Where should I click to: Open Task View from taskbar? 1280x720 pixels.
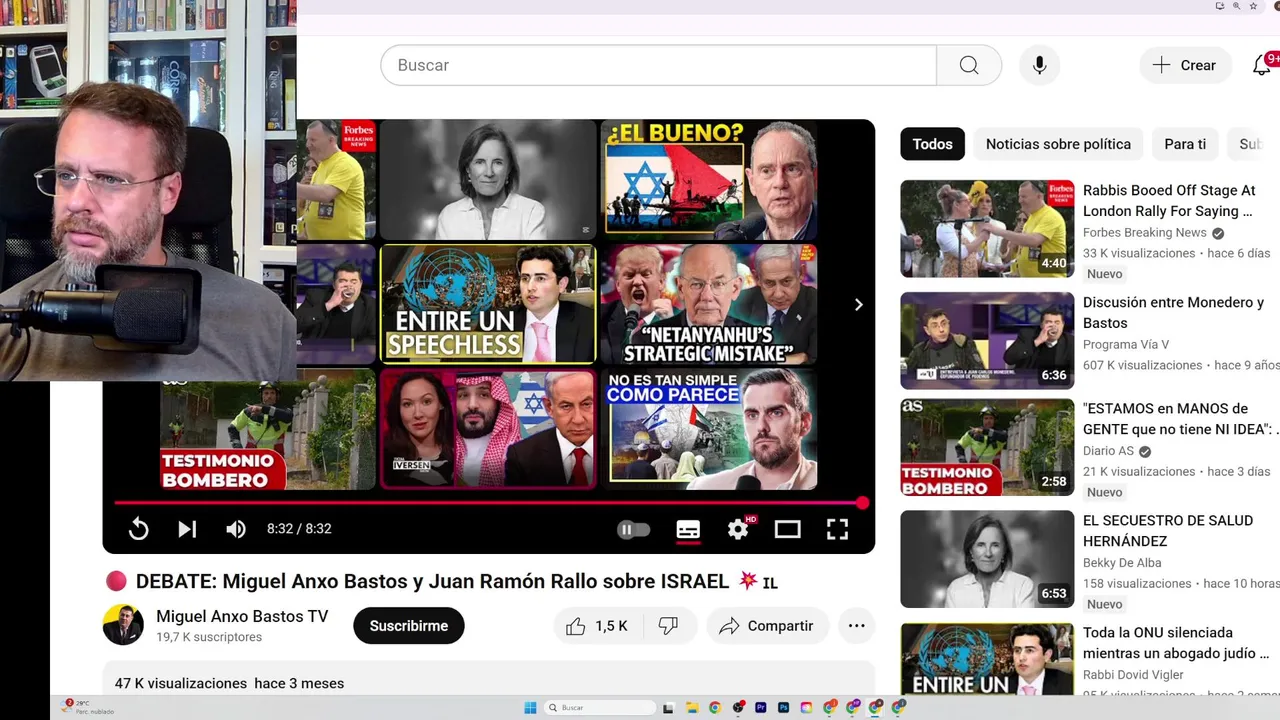668,708
